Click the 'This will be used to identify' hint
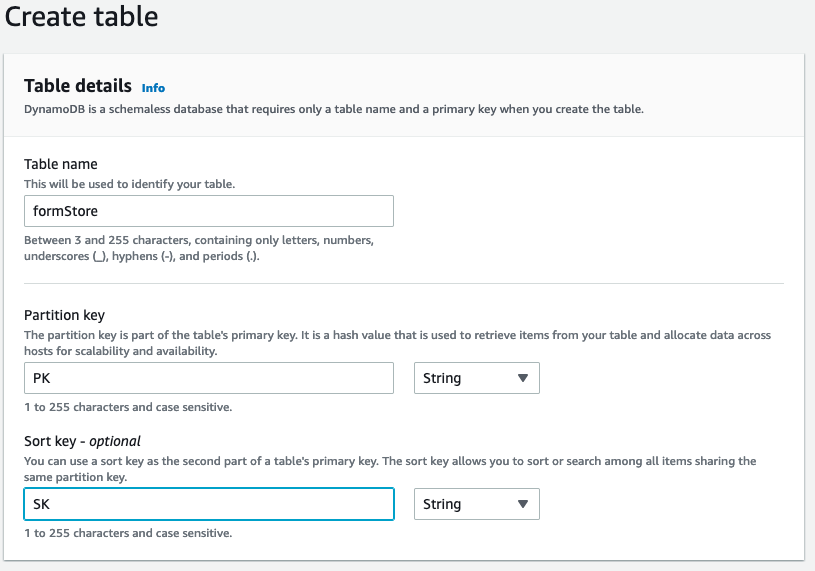 [129, 184]
